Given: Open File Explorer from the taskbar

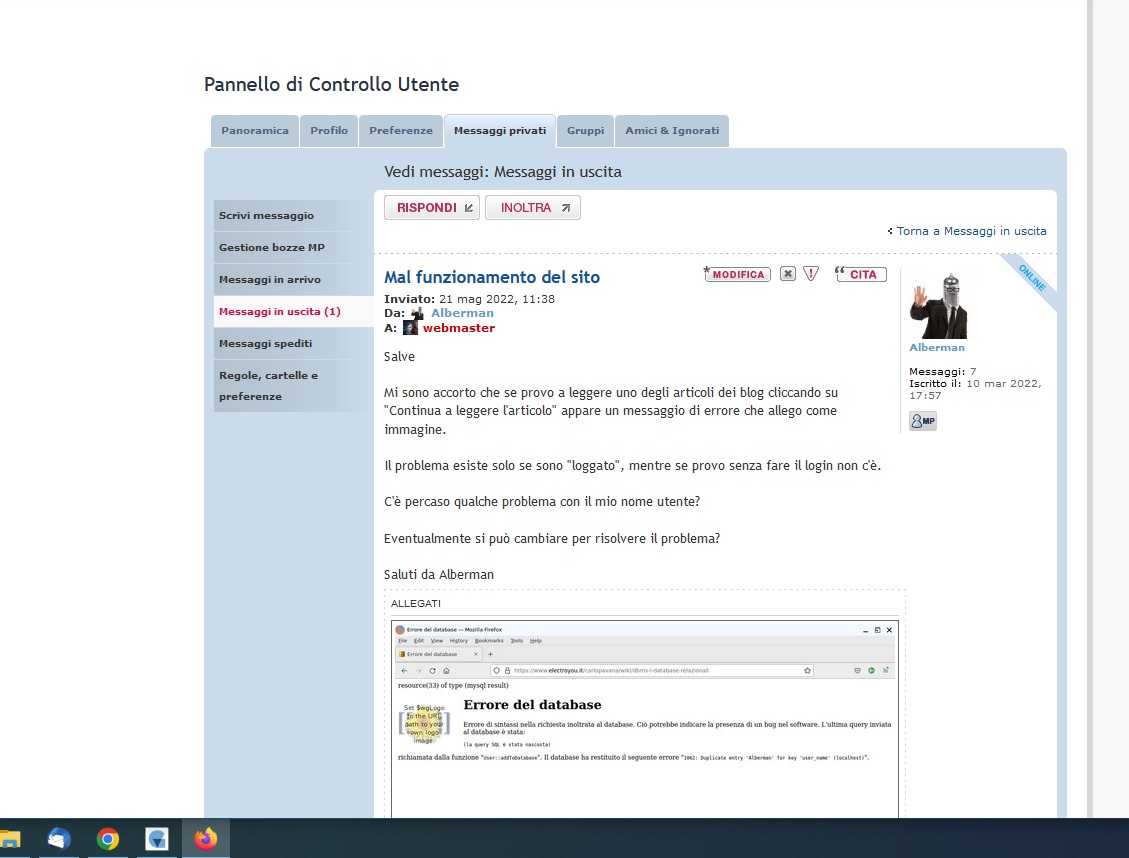Looking at the screenshot, I should click(10, 839).
